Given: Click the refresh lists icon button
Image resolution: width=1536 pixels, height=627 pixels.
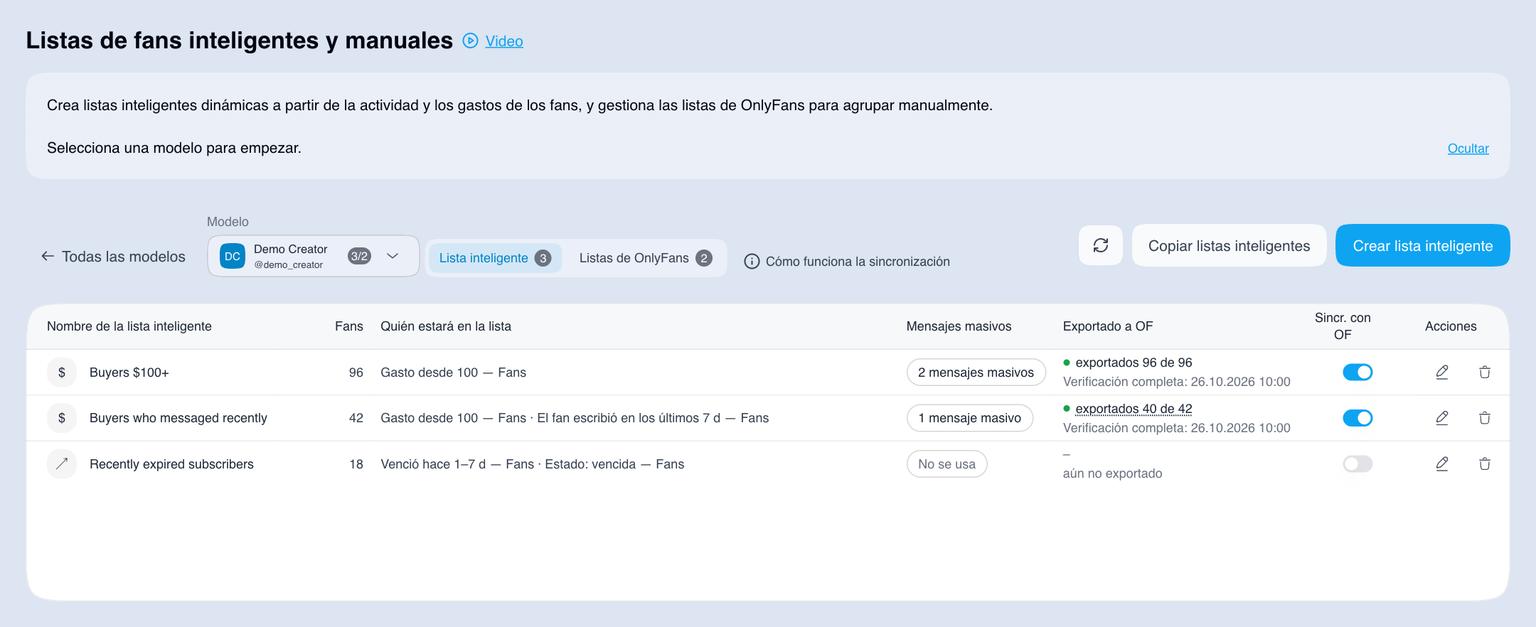Looking at the screenshot, I should (1100, 245).
